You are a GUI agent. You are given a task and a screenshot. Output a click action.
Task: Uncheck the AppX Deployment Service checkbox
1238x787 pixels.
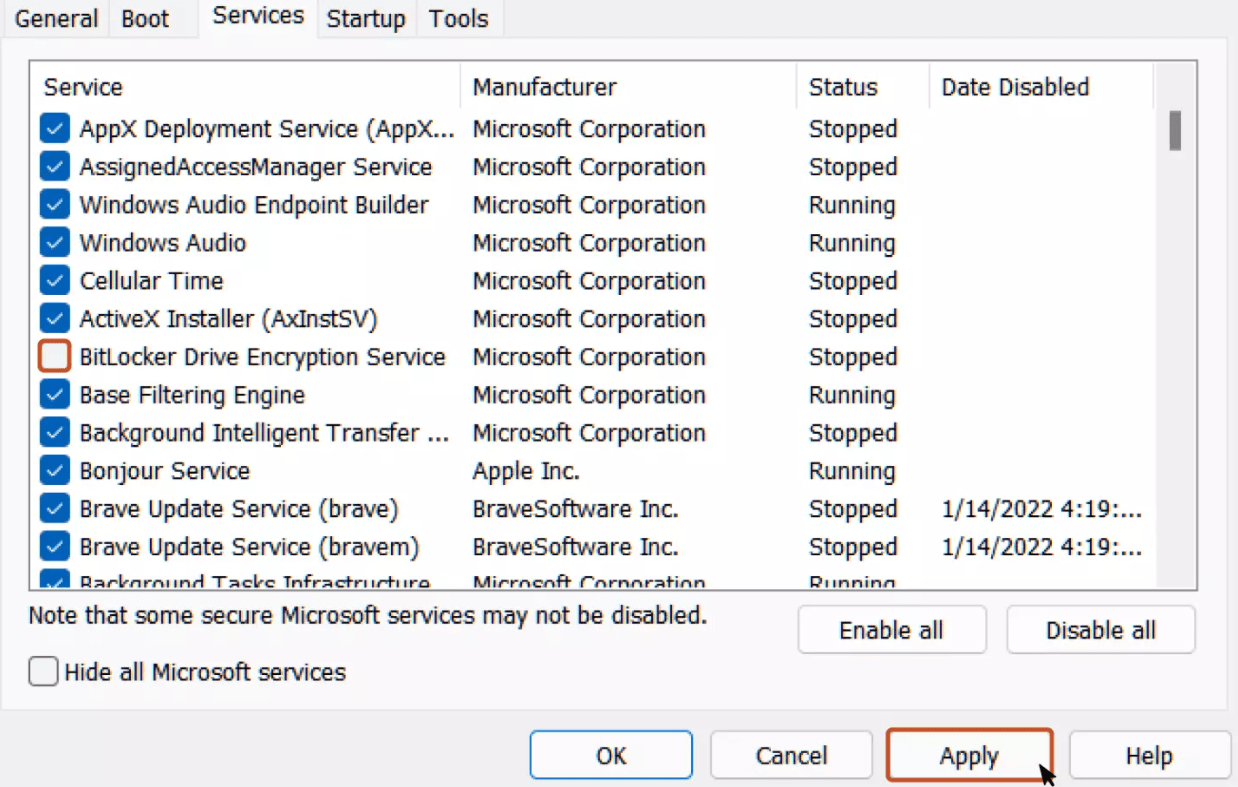[54, 129]
